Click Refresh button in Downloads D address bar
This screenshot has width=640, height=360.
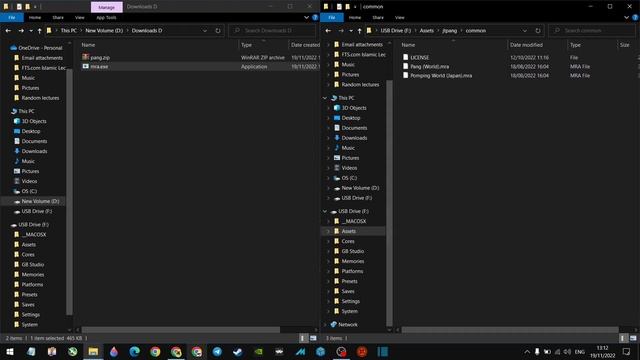pyautogui.click(x=218, y=31)
